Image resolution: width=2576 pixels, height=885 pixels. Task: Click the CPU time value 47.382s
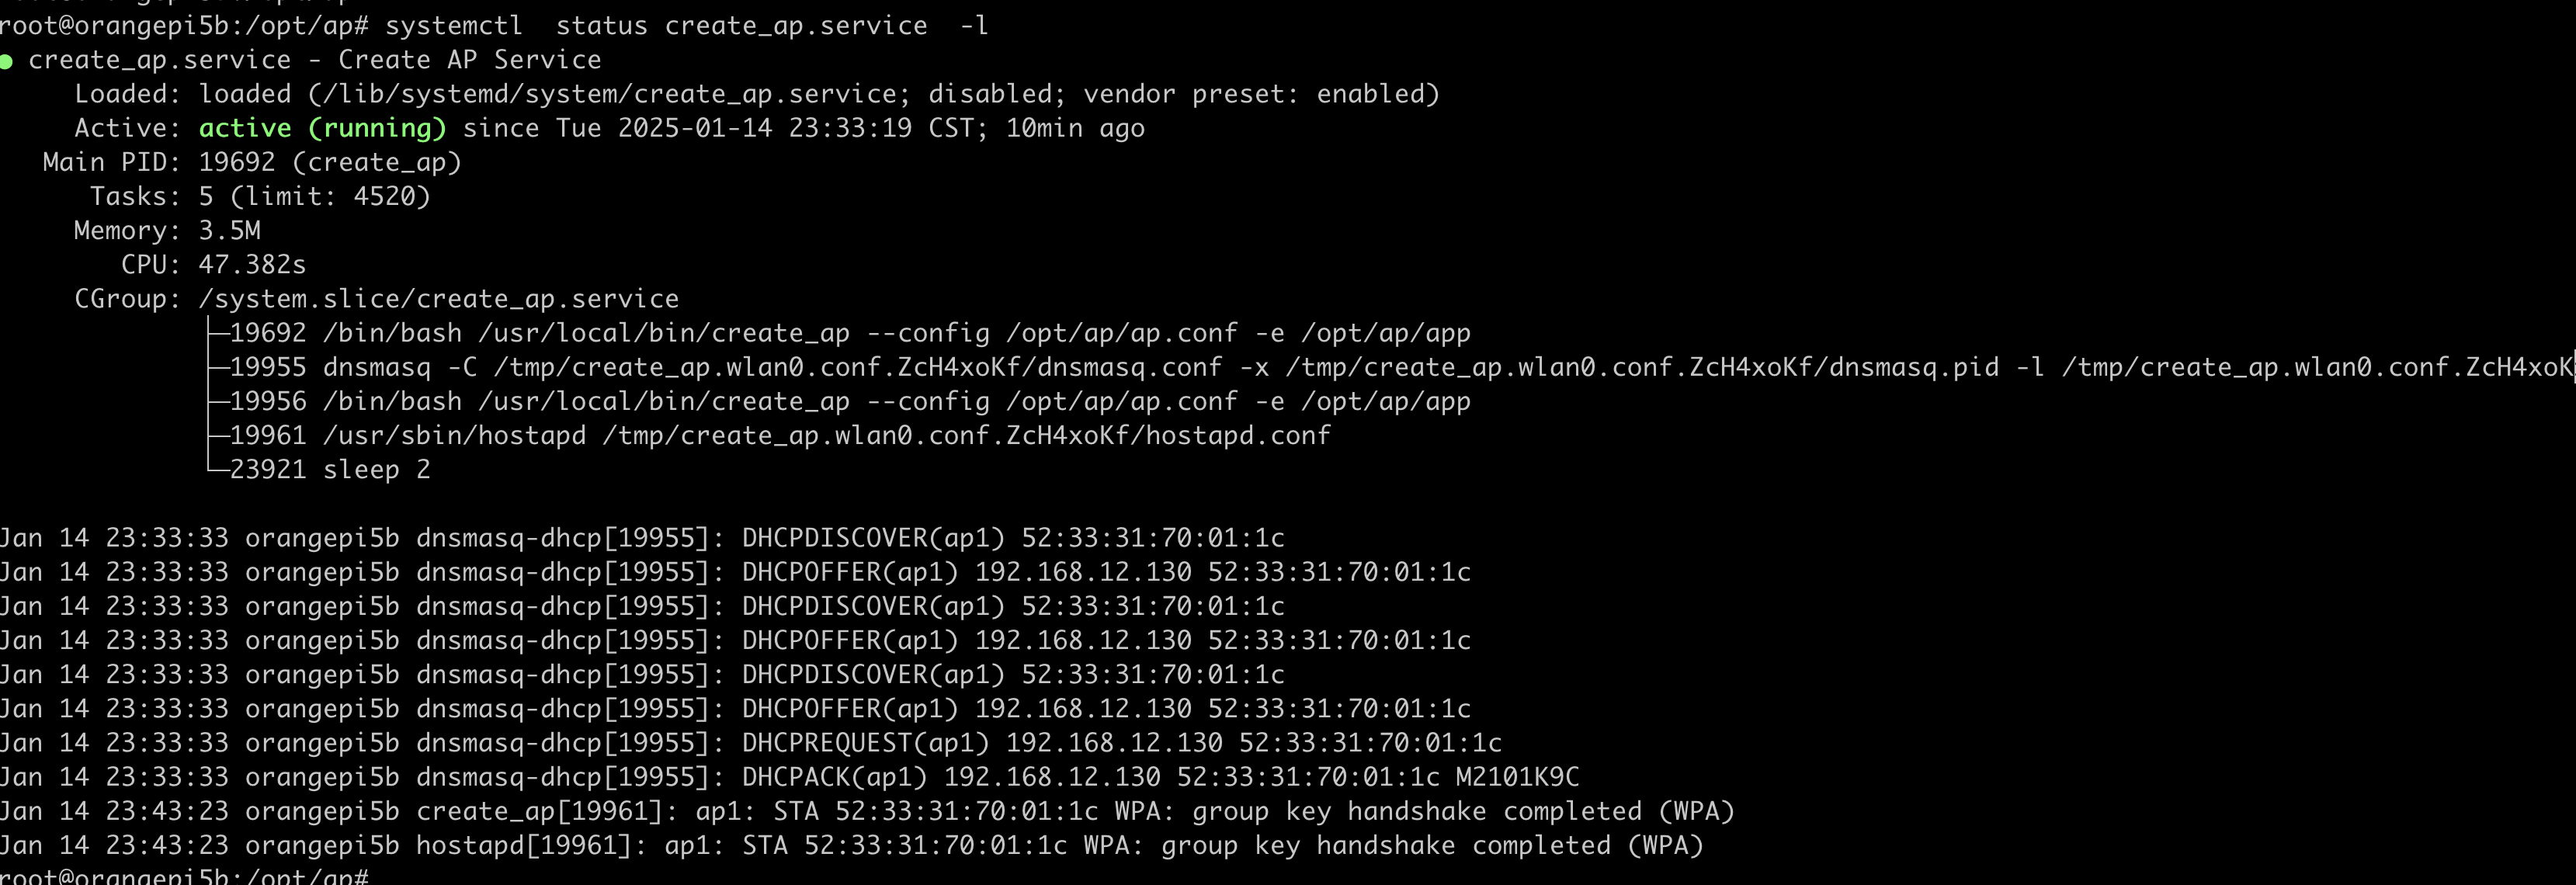tap(252, 264)
